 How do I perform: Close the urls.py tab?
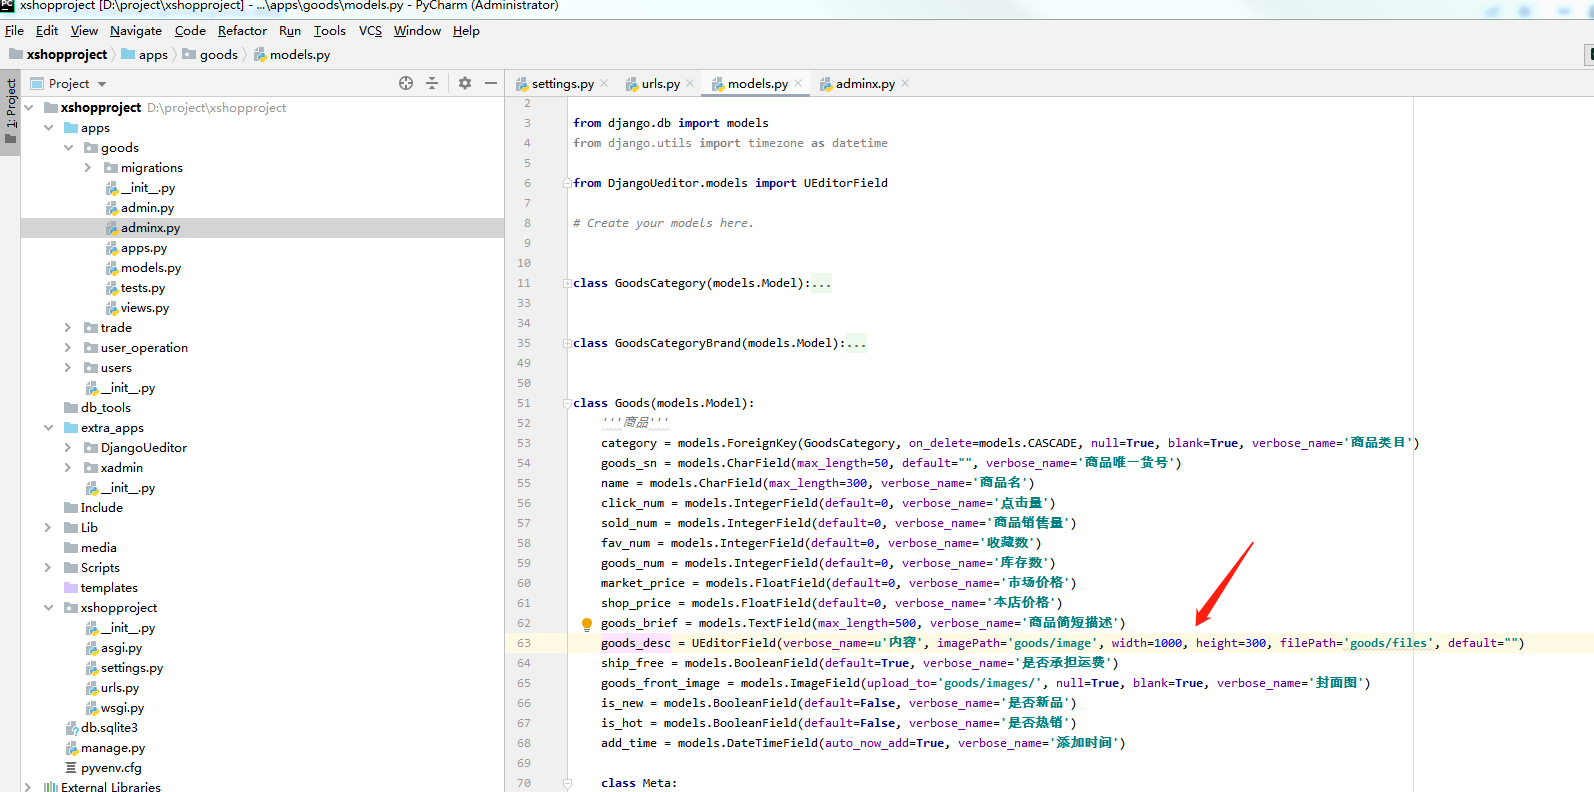(x=690, y=83)
